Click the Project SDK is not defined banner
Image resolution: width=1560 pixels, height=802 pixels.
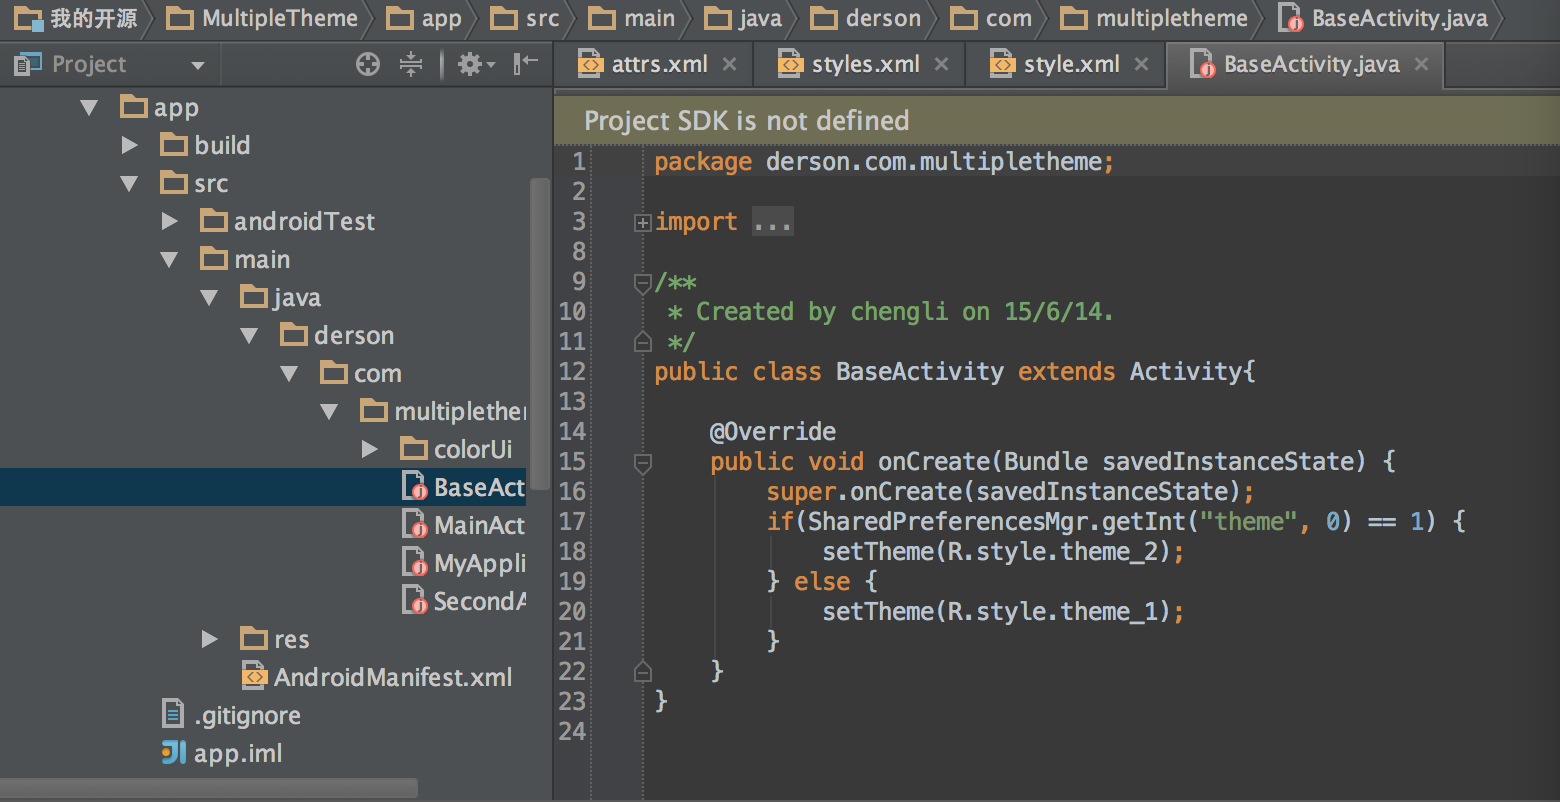click(1056, 121)
